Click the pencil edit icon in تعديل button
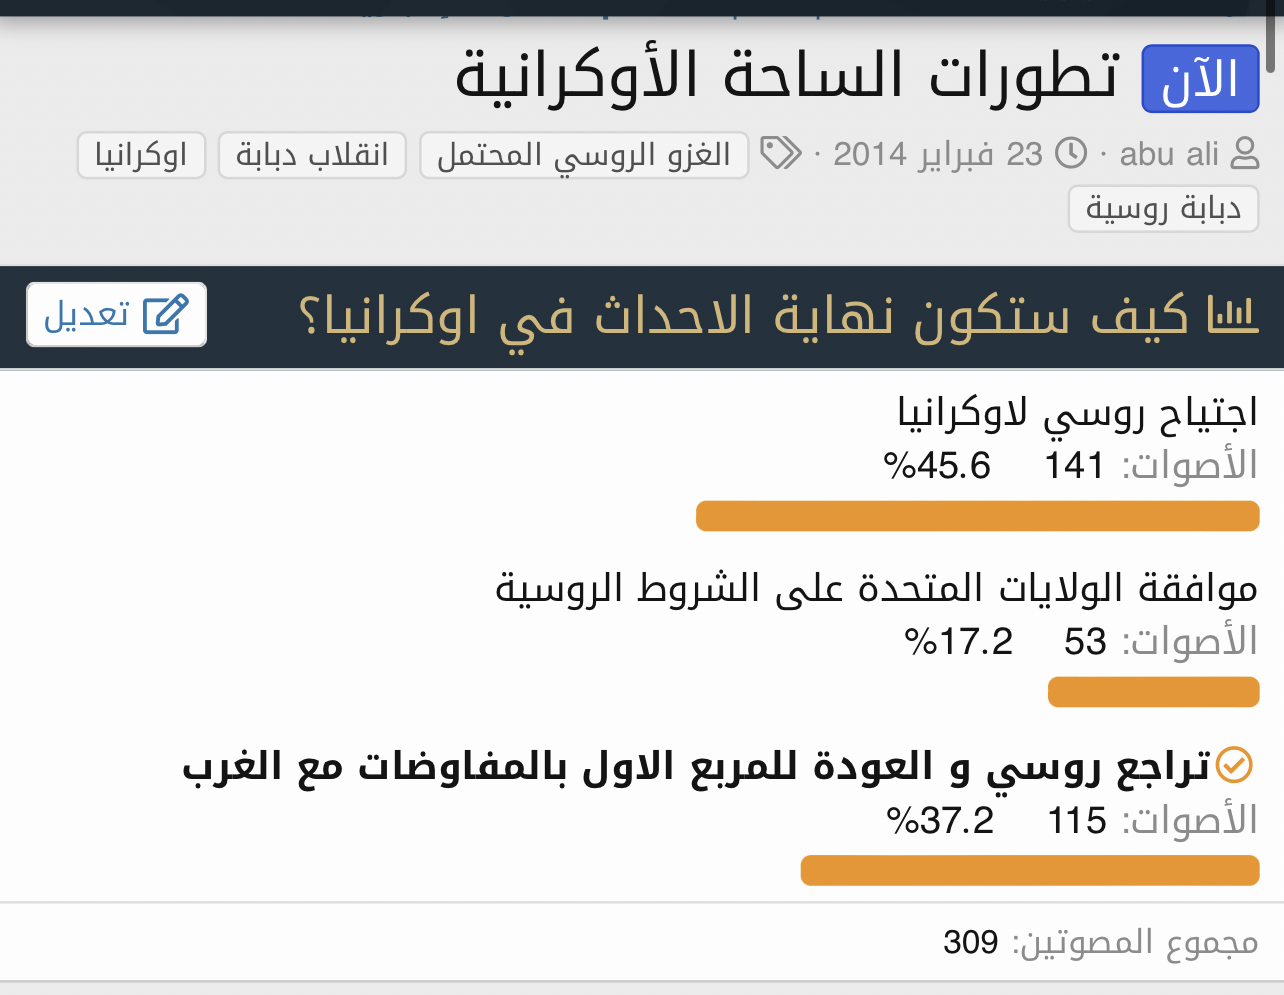Viewport: 1284px width, 995px height. coord(165,315)
